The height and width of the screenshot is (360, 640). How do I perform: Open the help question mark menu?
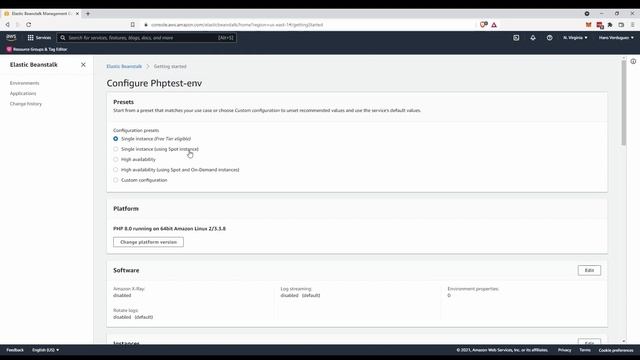[x=549, y=38]
